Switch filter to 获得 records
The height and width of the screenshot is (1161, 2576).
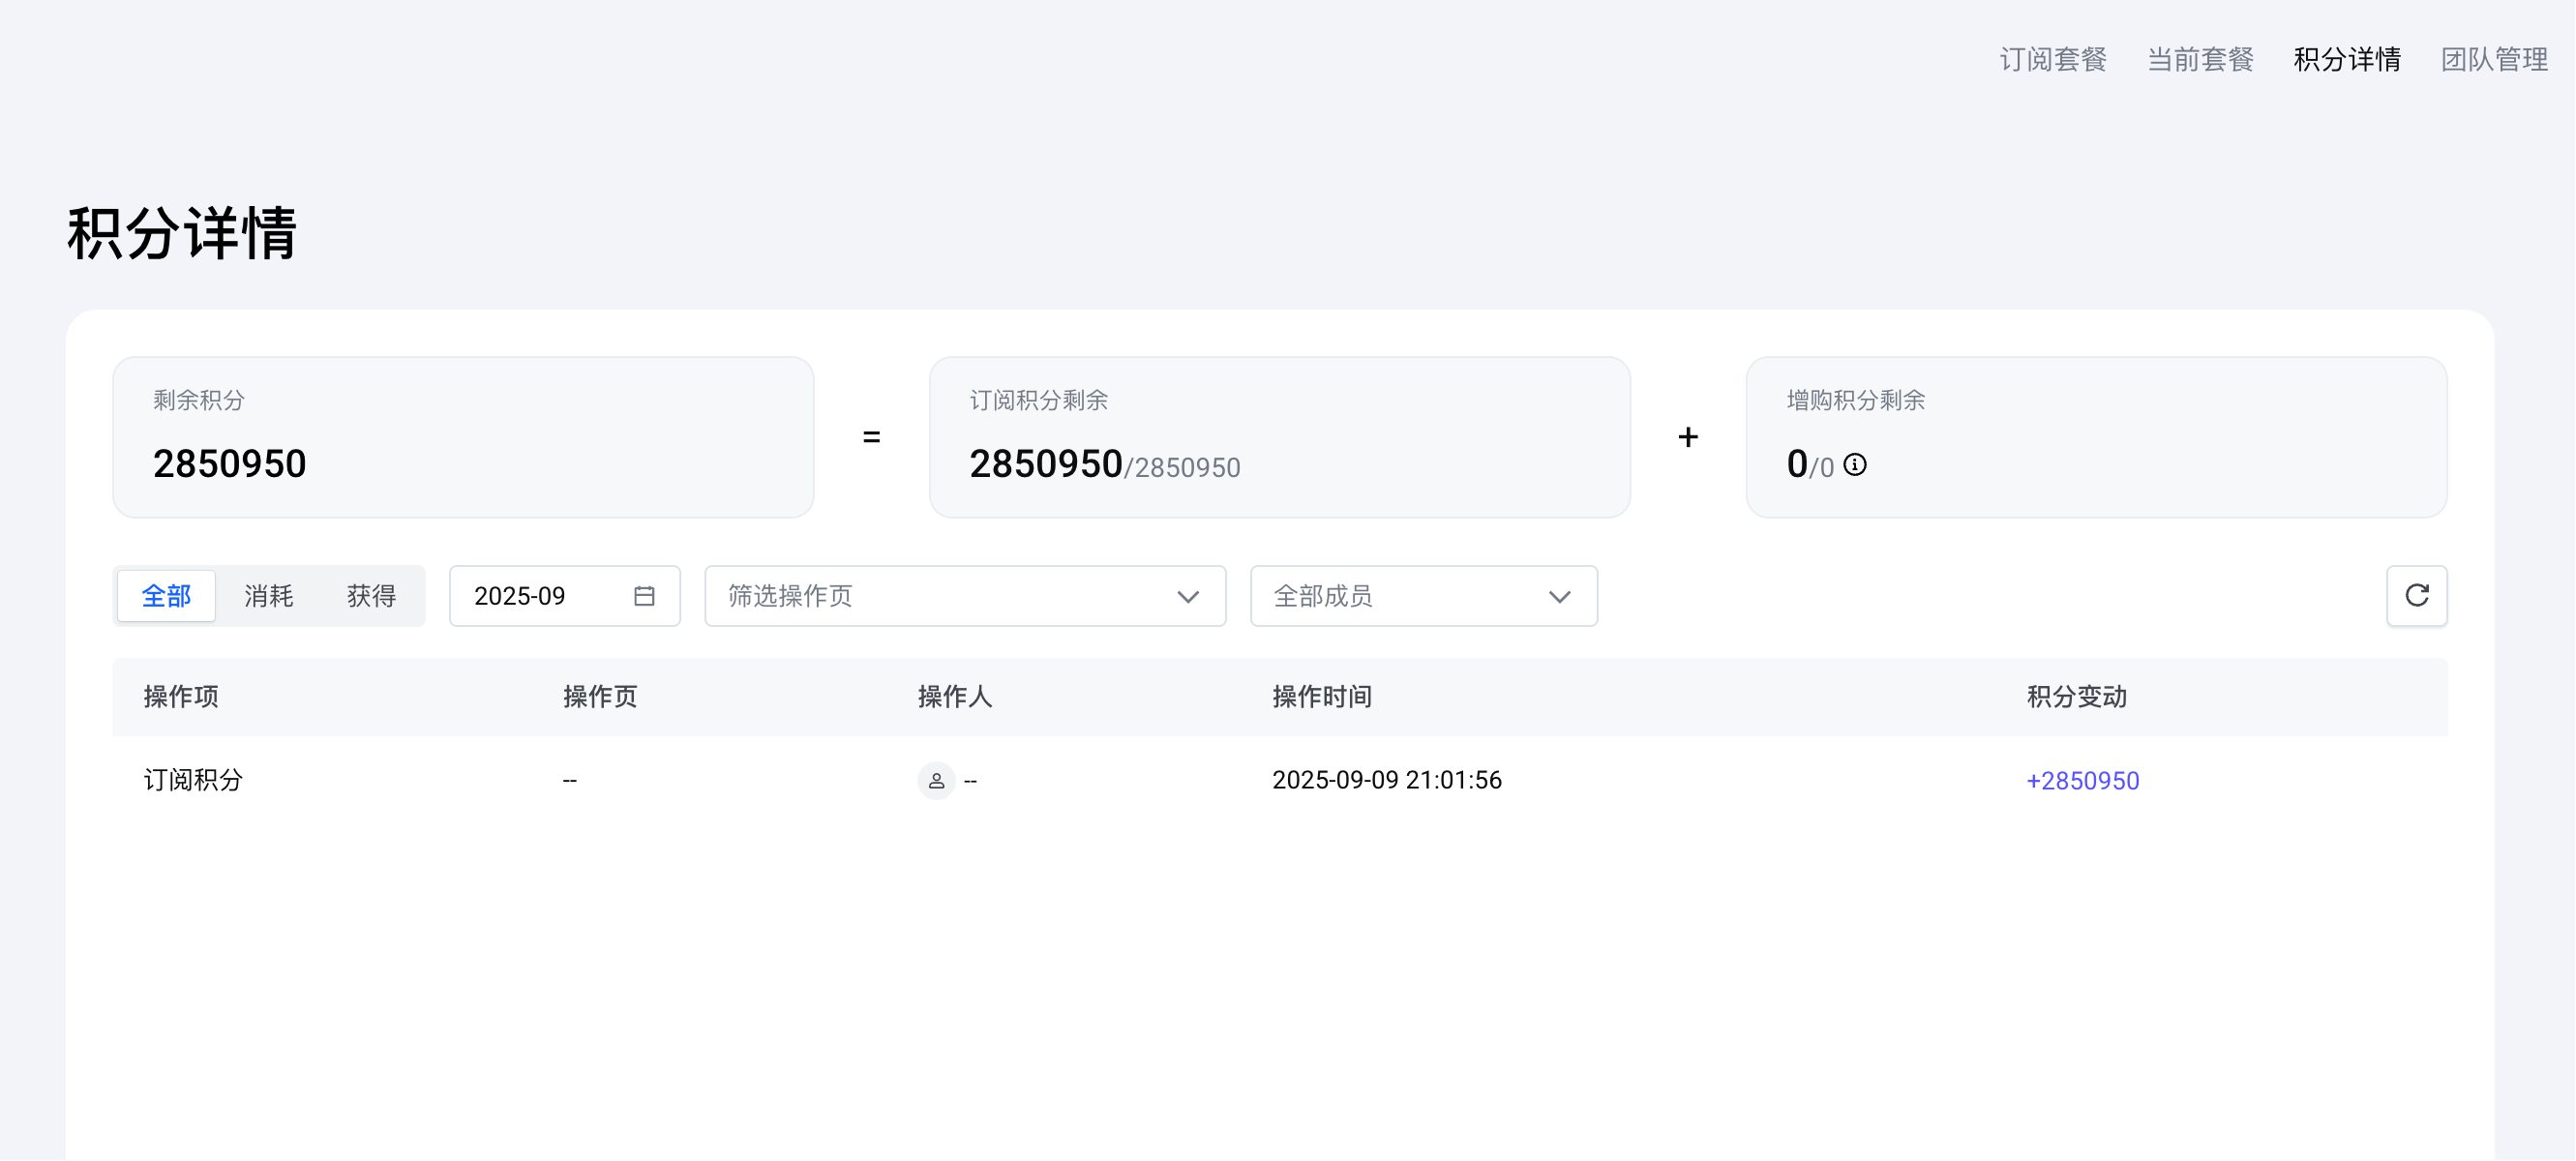coord(371,596)
